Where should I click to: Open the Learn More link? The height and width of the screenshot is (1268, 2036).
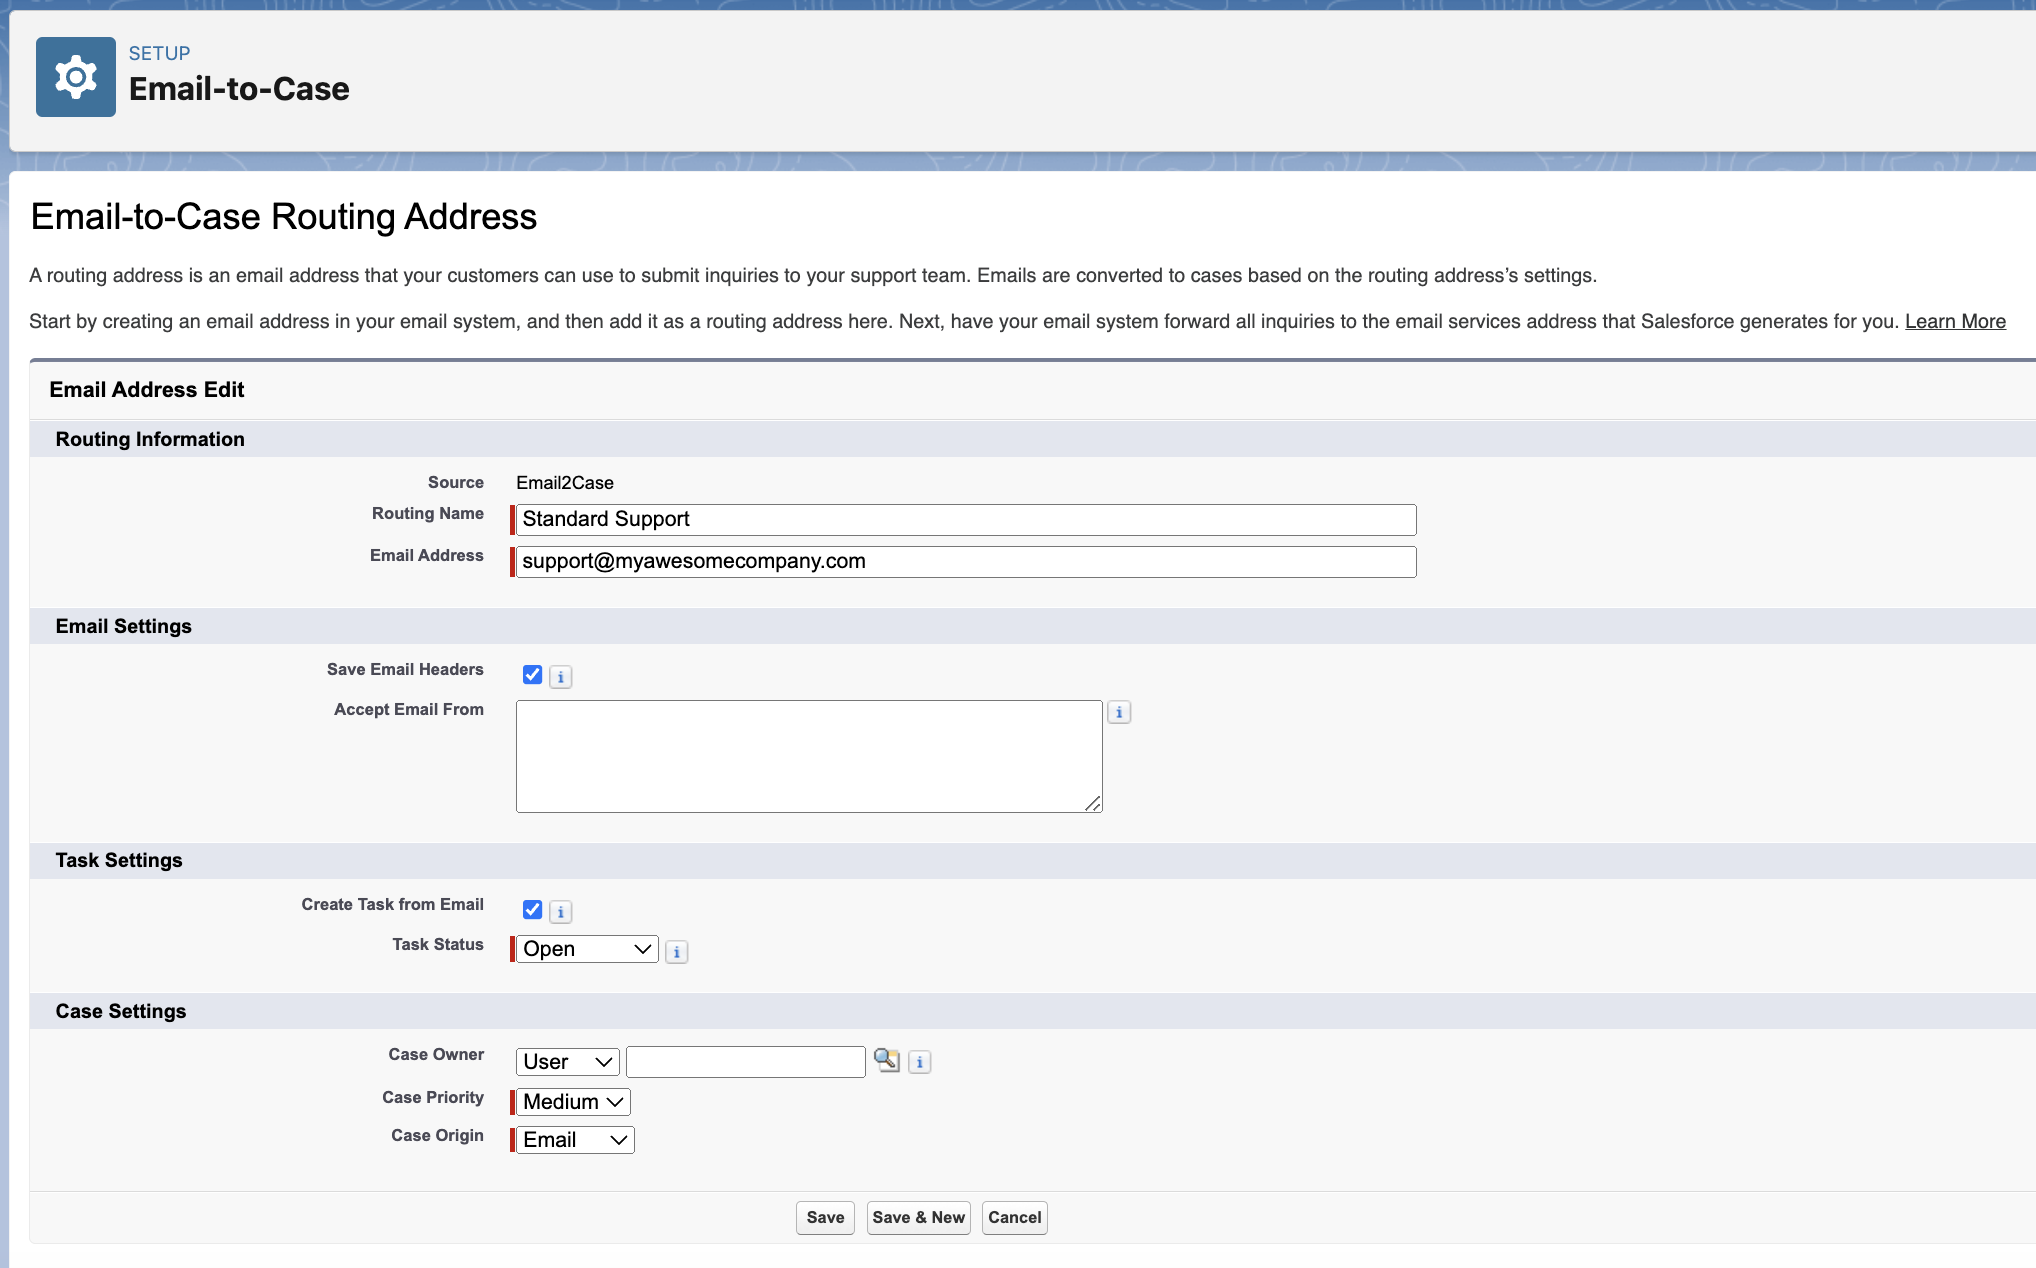pyautogui.click(x=1955, y=321)
